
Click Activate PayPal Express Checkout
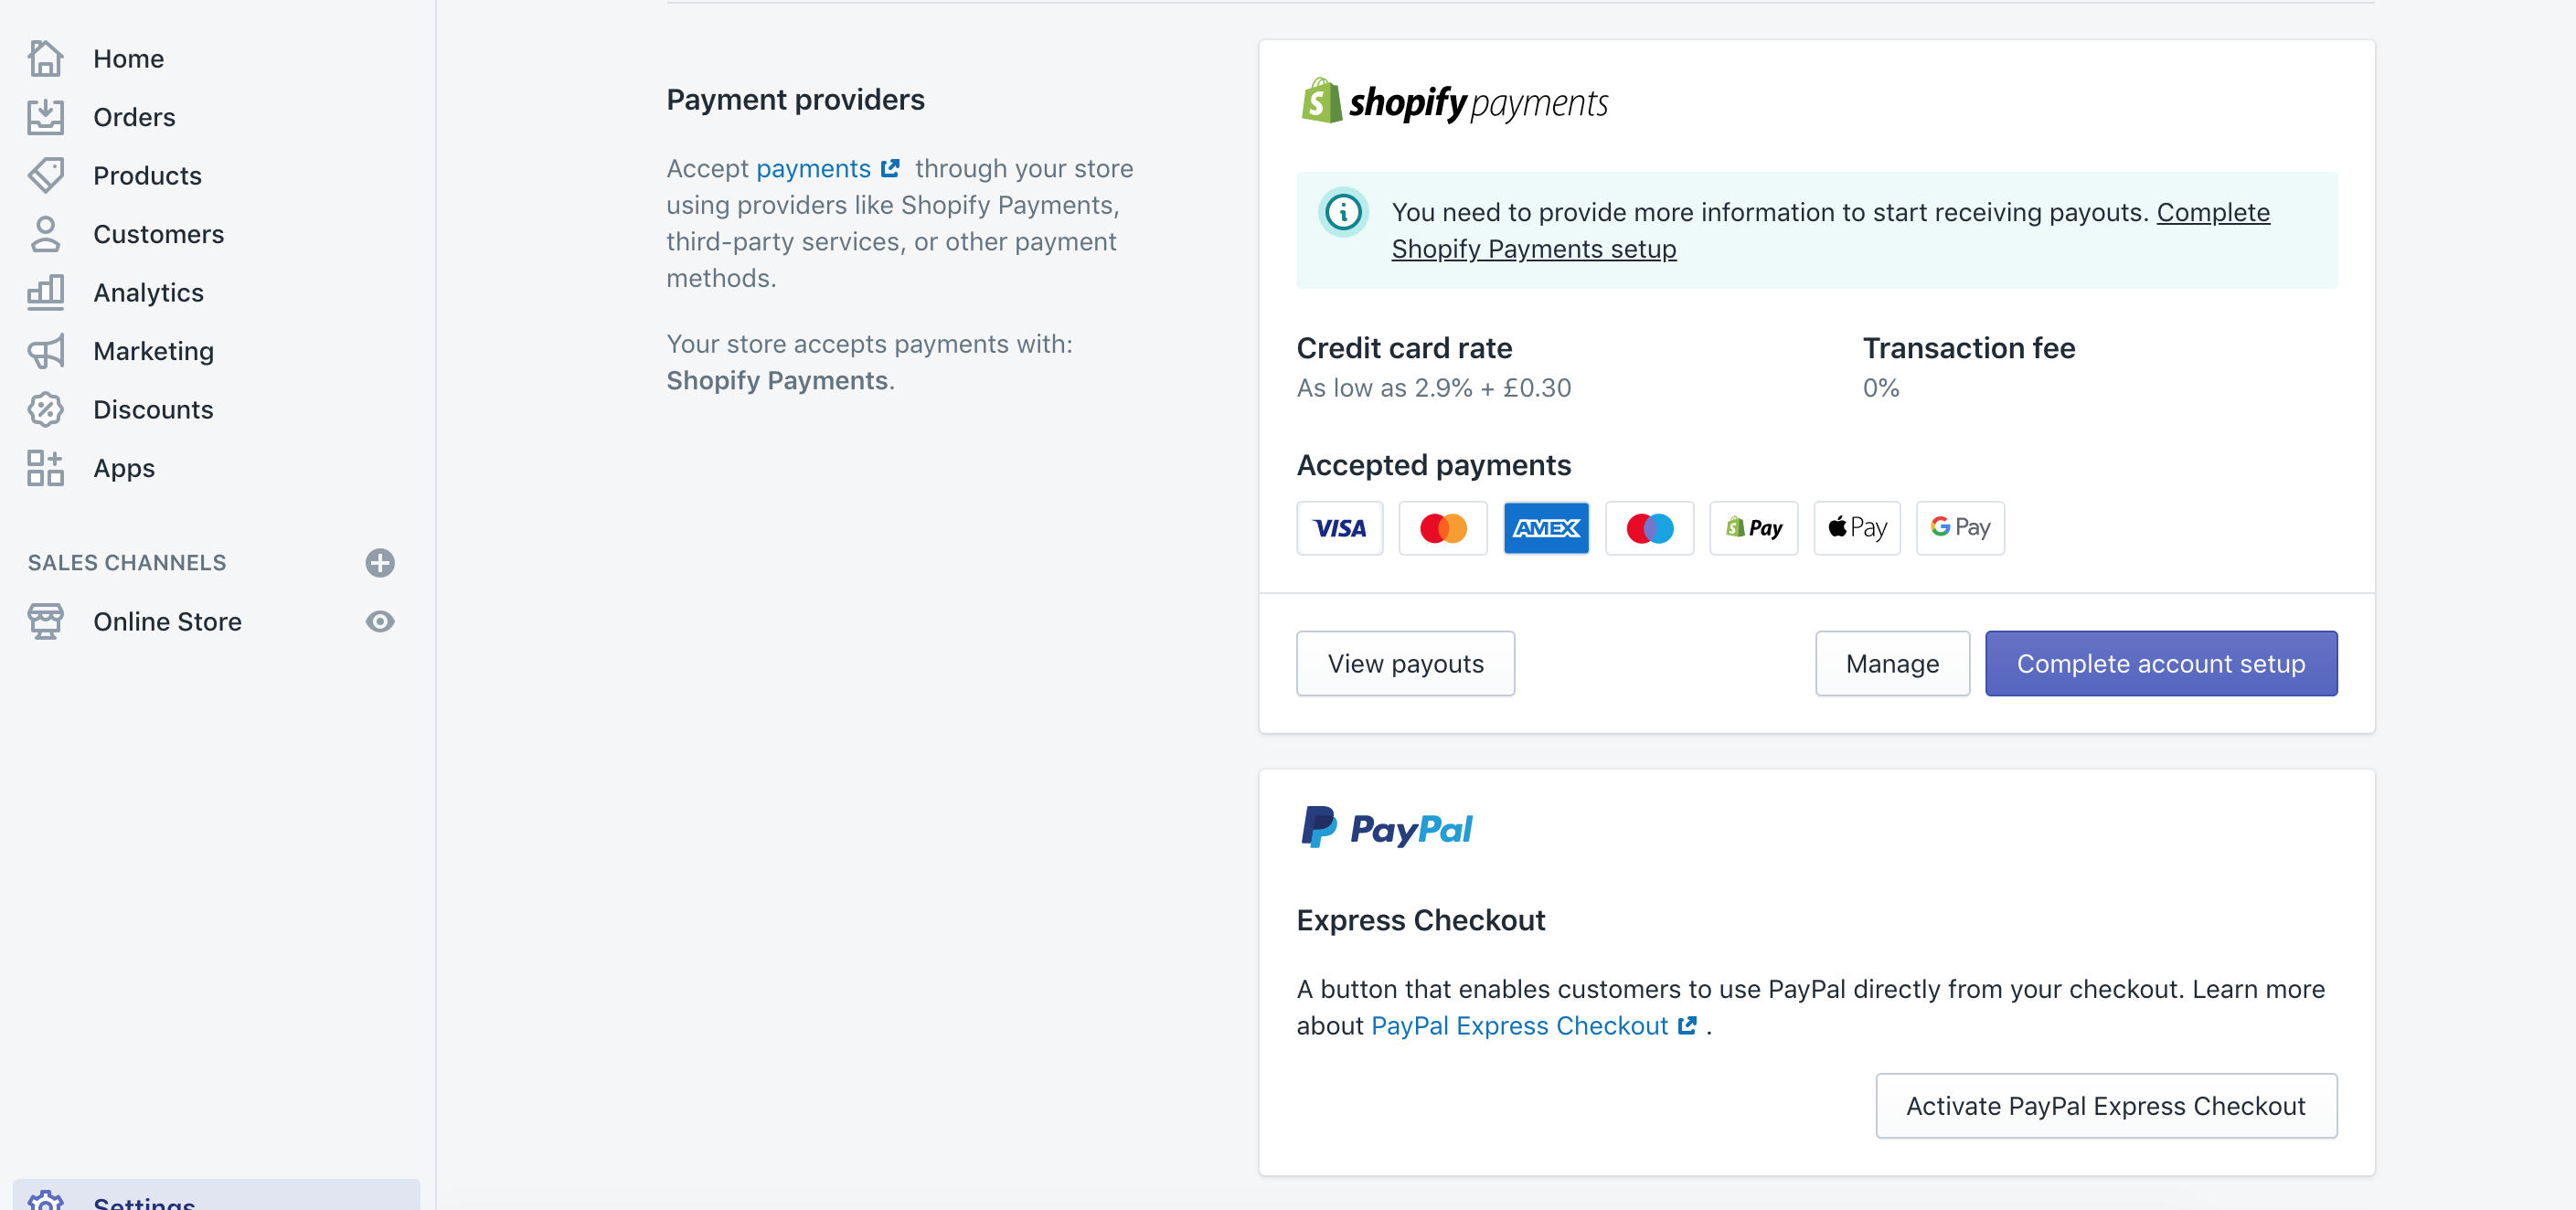2106,1106
